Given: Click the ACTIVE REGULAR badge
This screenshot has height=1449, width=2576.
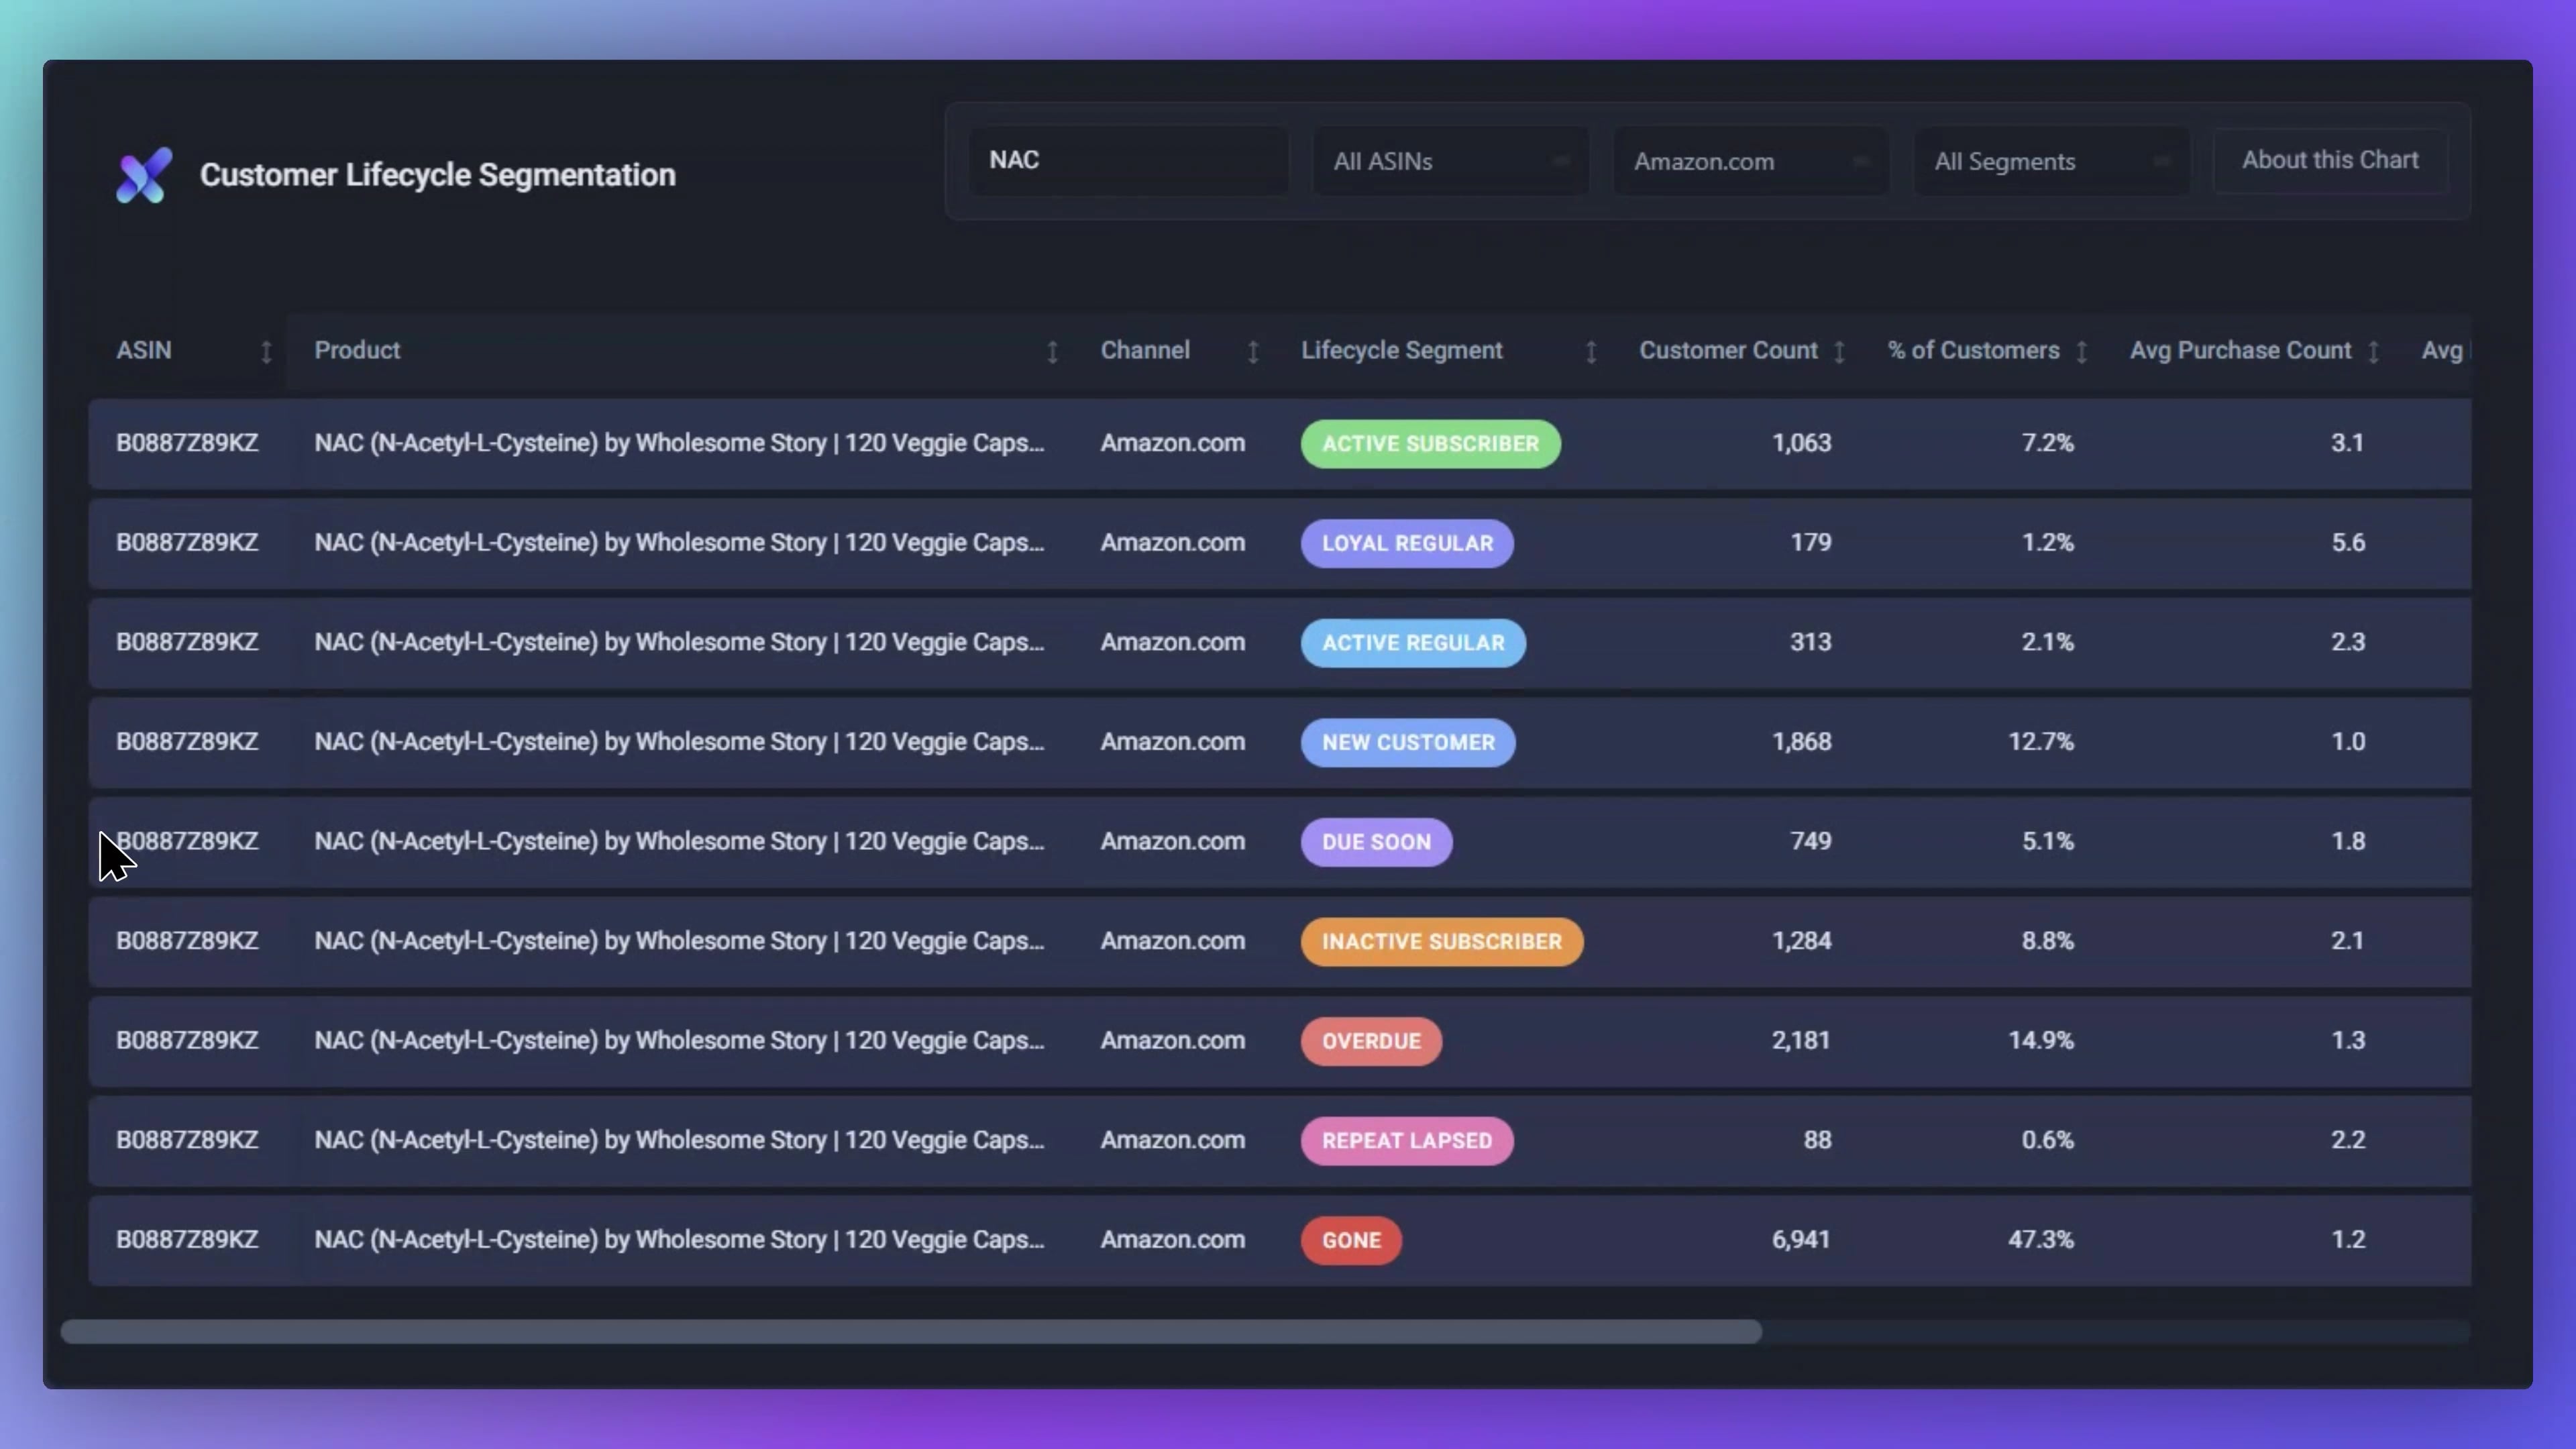Looking at the screenshot, I should coord(1413,643).
